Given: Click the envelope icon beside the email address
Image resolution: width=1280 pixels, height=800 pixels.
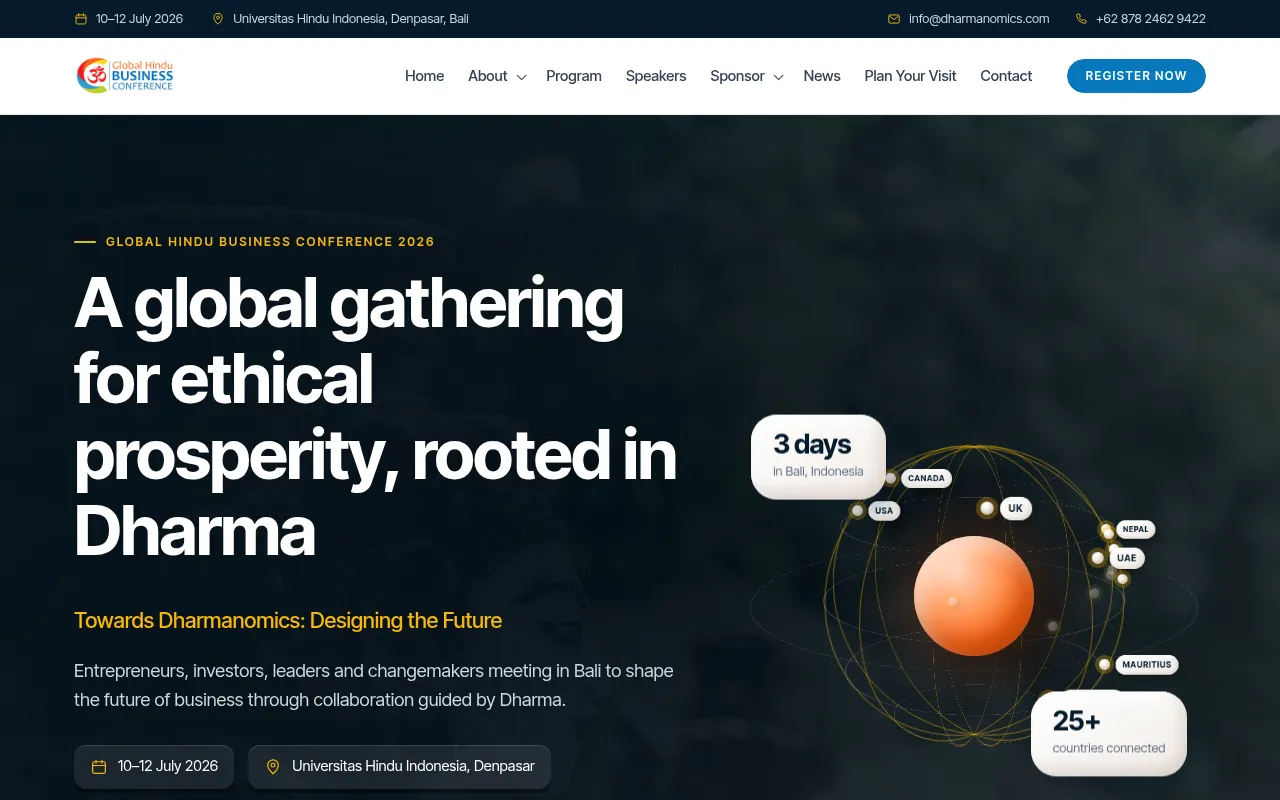Looking at the screenshot, I should click(894, 19).
